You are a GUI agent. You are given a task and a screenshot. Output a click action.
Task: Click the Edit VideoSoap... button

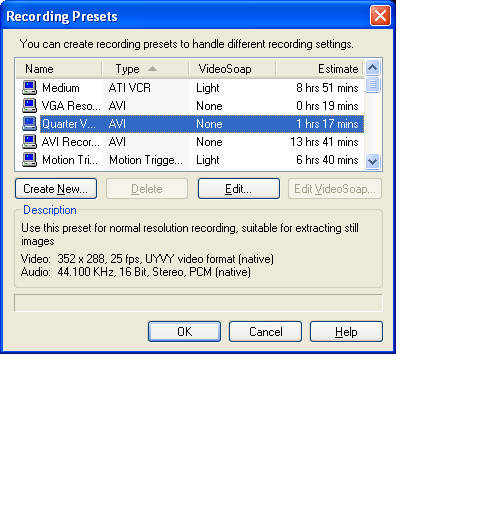[335, 189]
